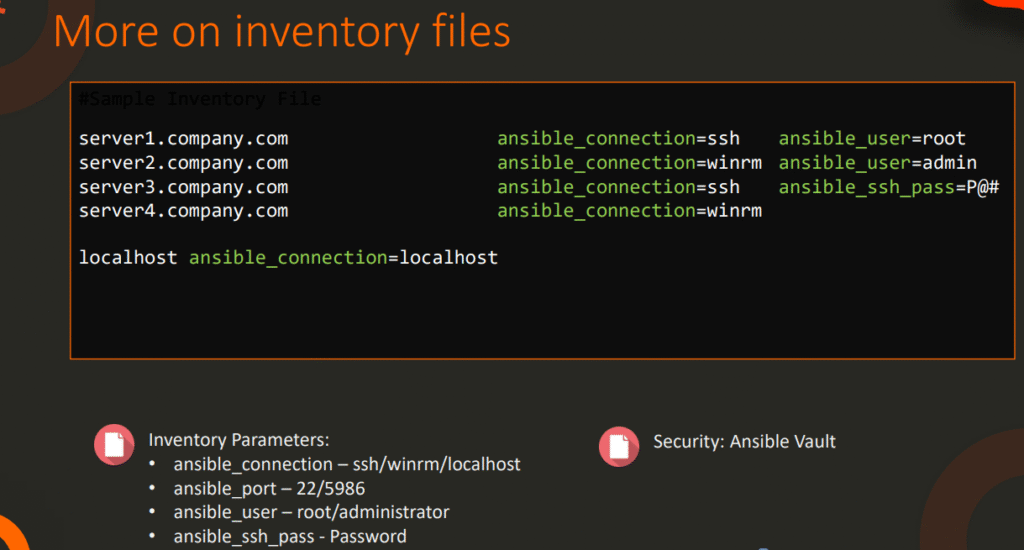Select the 'ansible_ssh_pass - Password' bullet
The height and width of the screenshot is (550, 1024).
click(x=290, y=536)
